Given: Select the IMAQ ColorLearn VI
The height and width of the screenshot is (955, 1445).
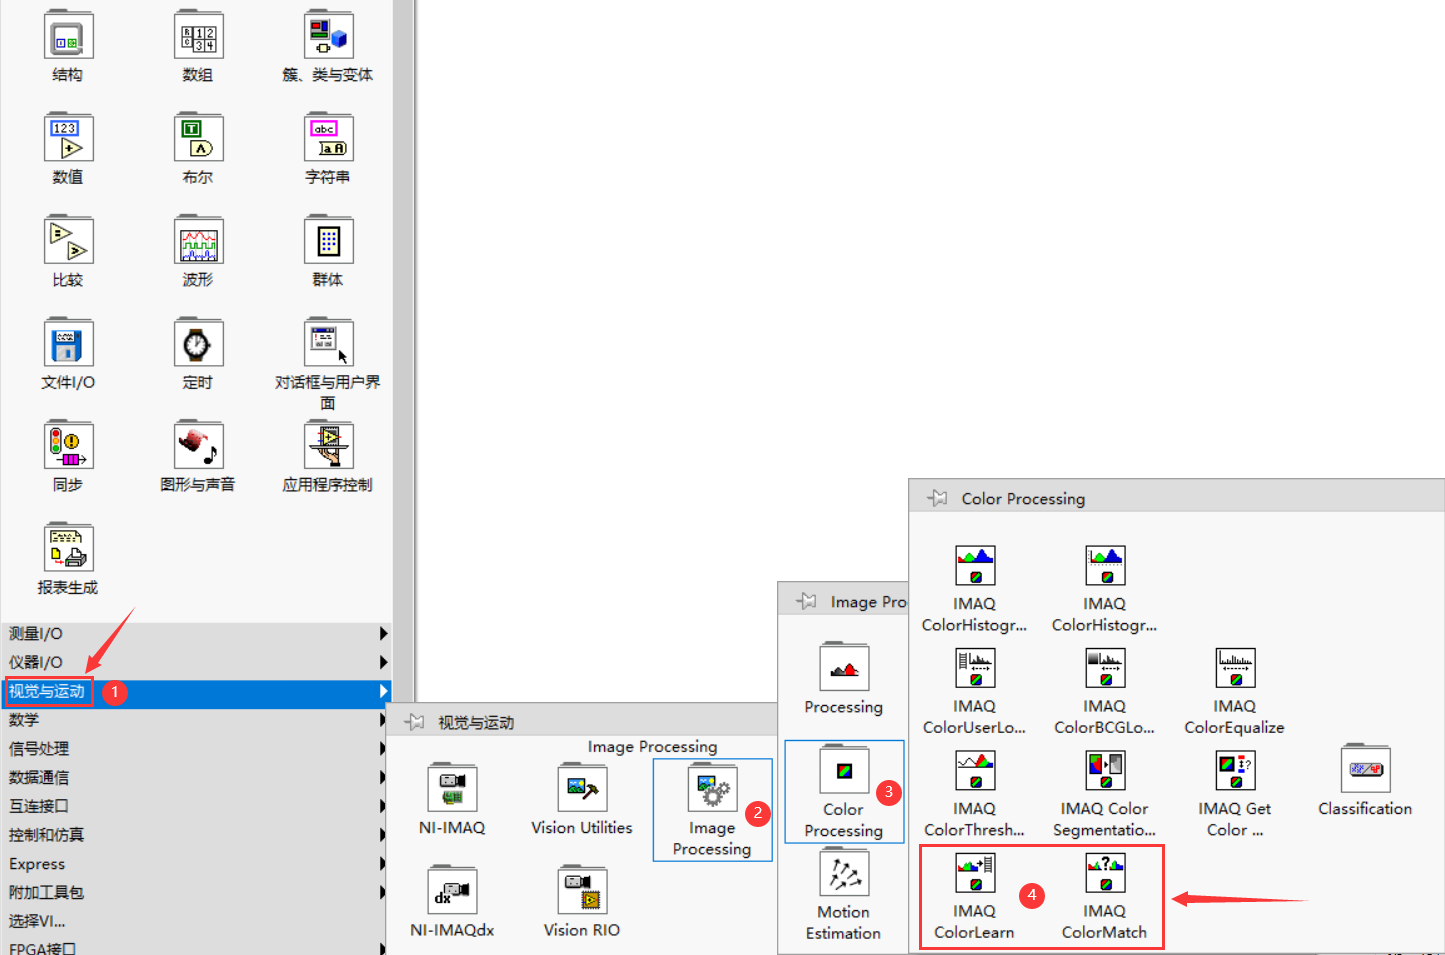Looking at the screenshot, I should [974, 872].
